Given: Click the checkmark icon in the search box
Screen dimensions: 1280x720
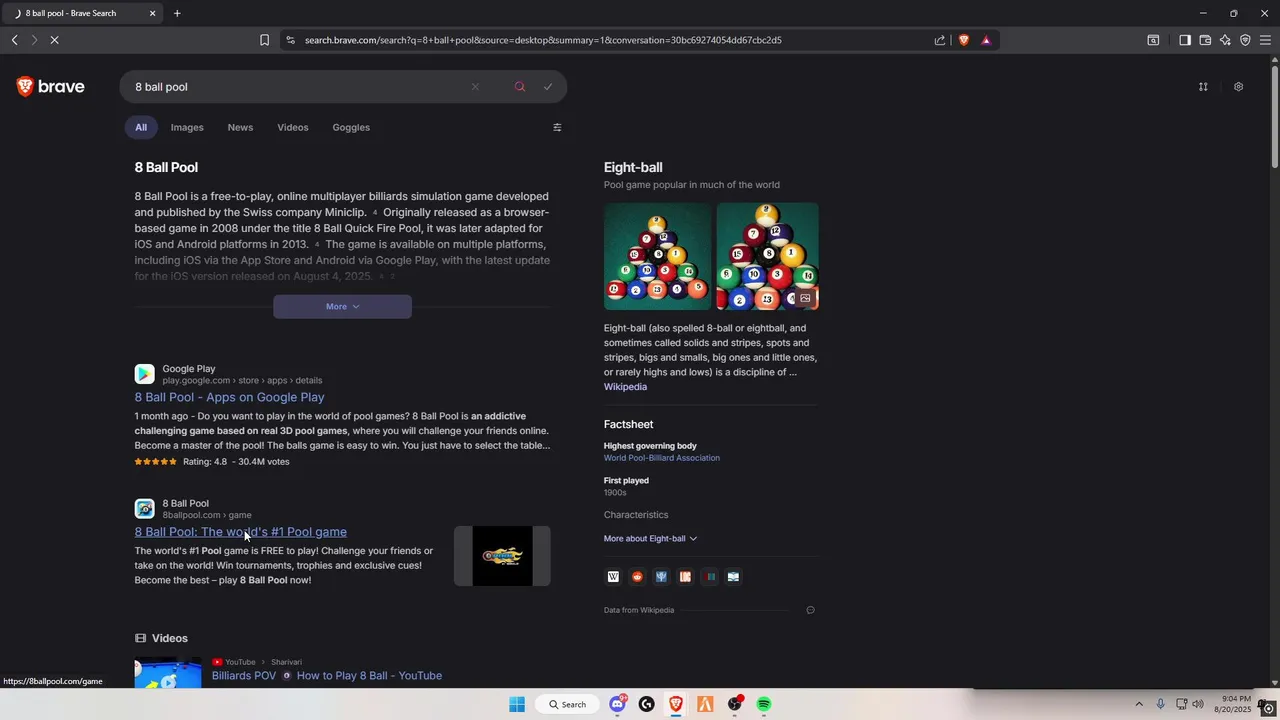Looking at the screenshot, I should coord(548,87).
